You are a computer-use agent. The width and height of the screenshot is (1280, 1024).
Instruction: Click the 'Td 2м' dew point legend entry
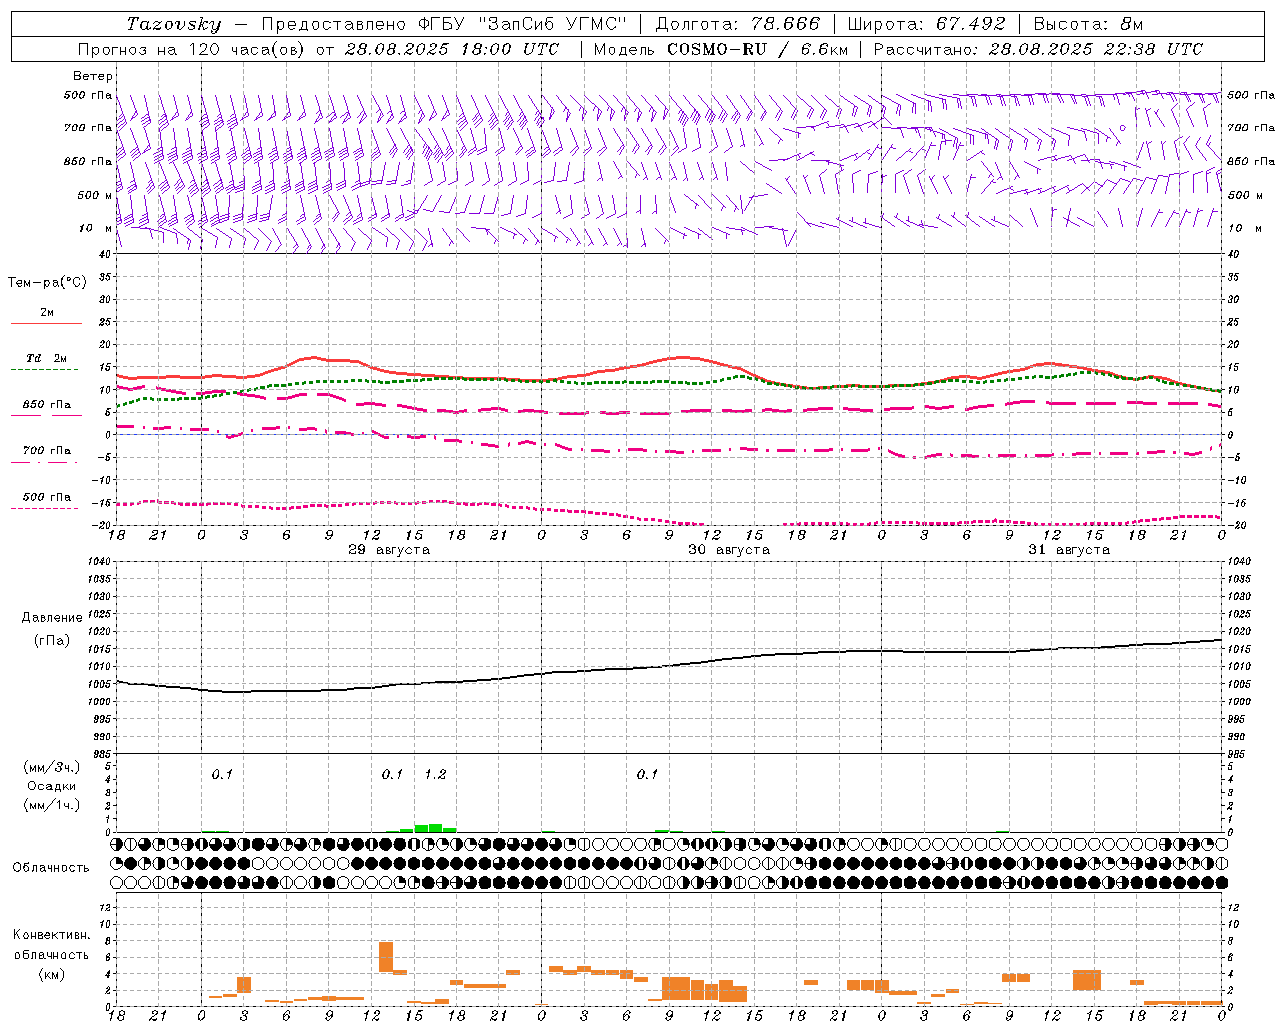47,358
